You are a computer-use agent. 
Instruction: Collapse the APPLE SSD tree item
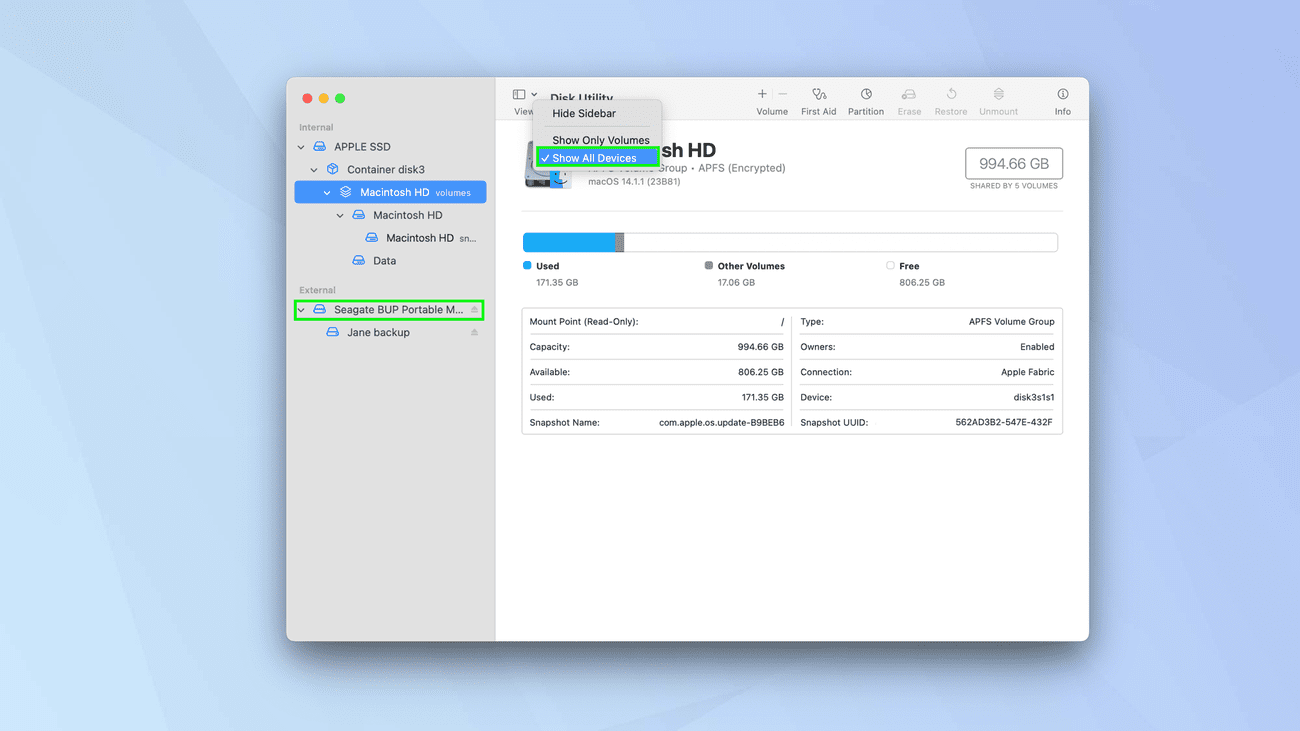[x=301, y=147]
